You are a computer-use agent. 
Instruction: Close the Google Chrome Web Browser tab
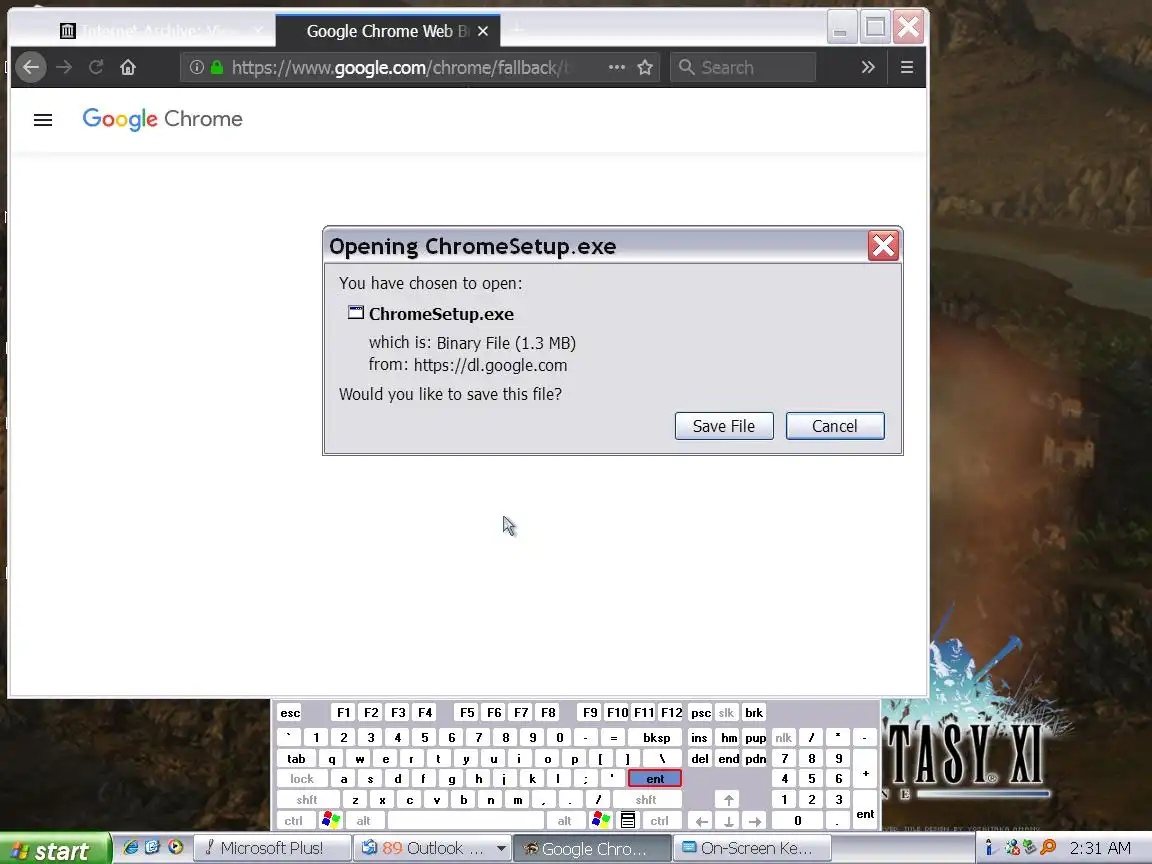click(483, 31)
